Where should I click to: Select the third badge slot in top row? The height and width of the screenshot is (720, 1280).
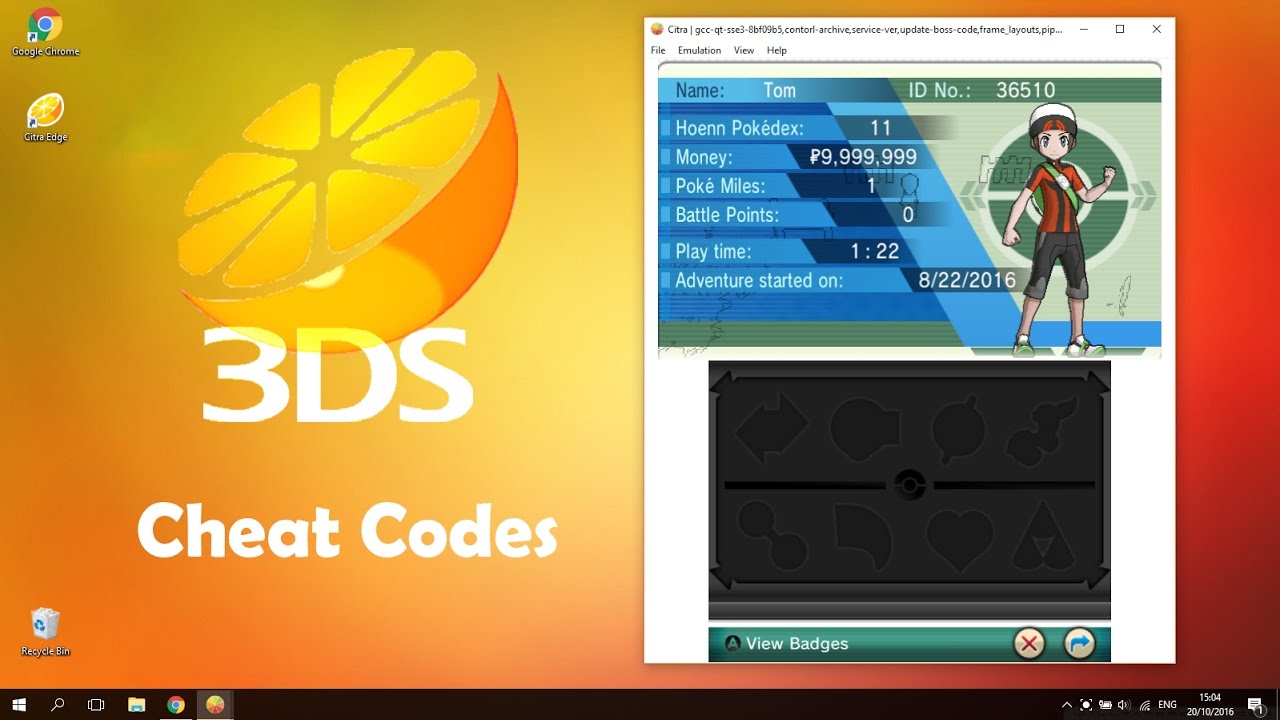(958, 430)
